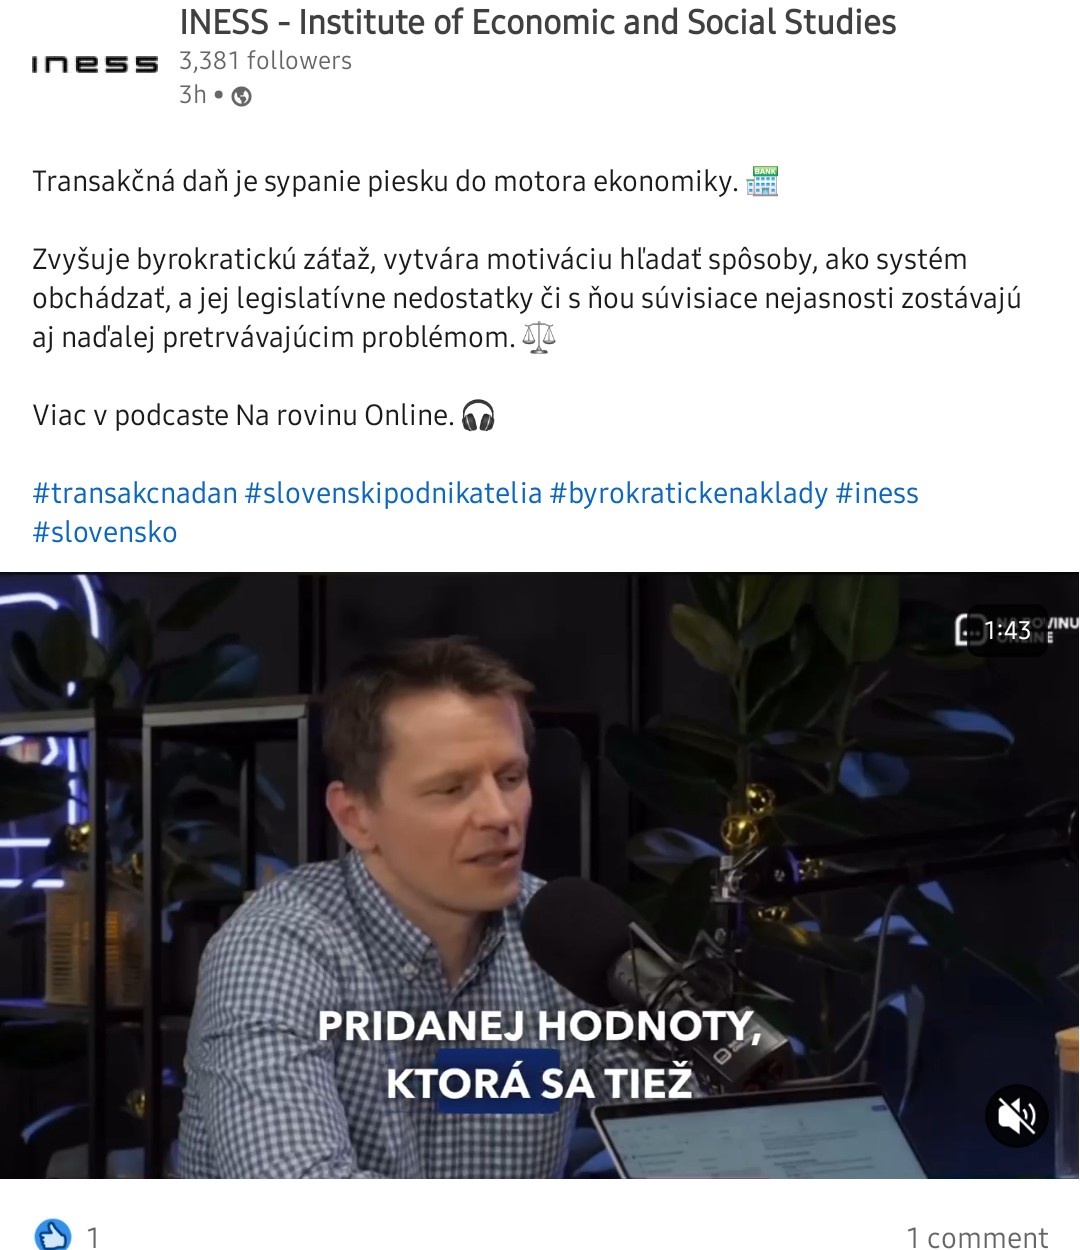The height and width of the screenshot is (1250, 1080).
Task: View the 1 comment link
Action: [977, 1238]
